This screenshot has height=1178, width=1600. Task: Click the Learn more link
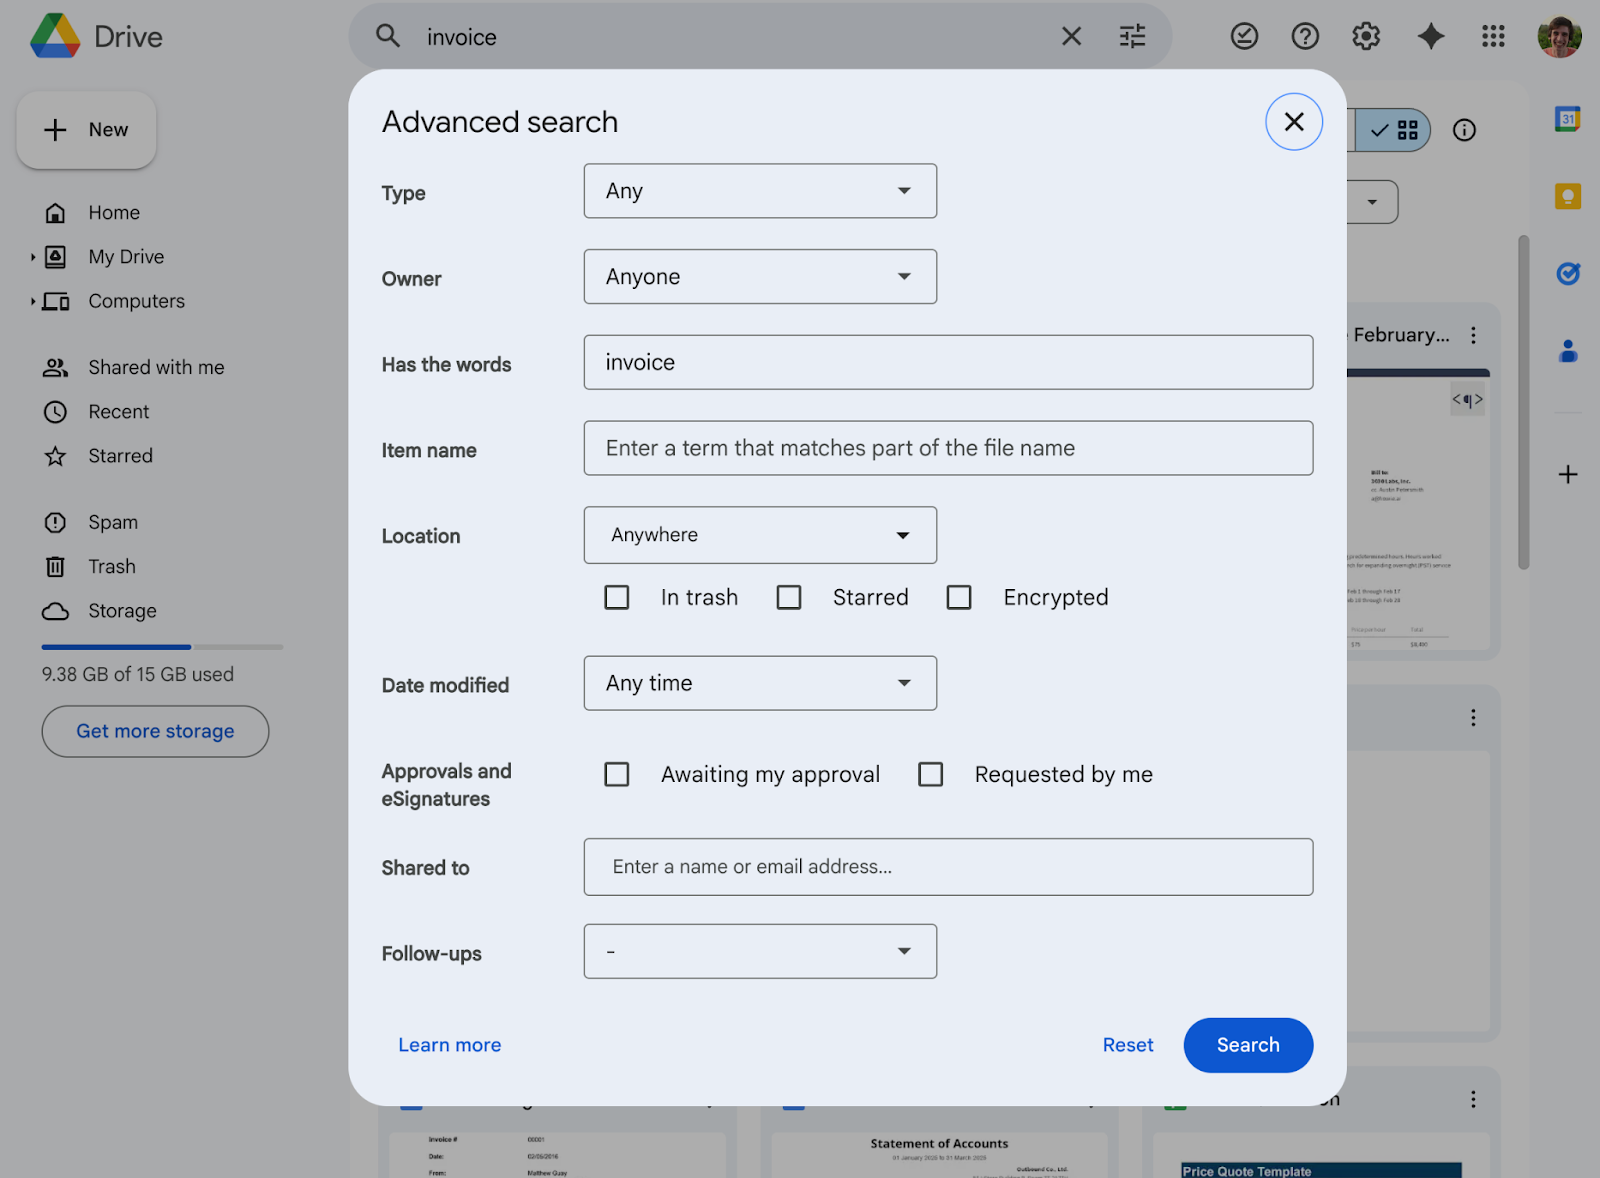pos(449,1044)
